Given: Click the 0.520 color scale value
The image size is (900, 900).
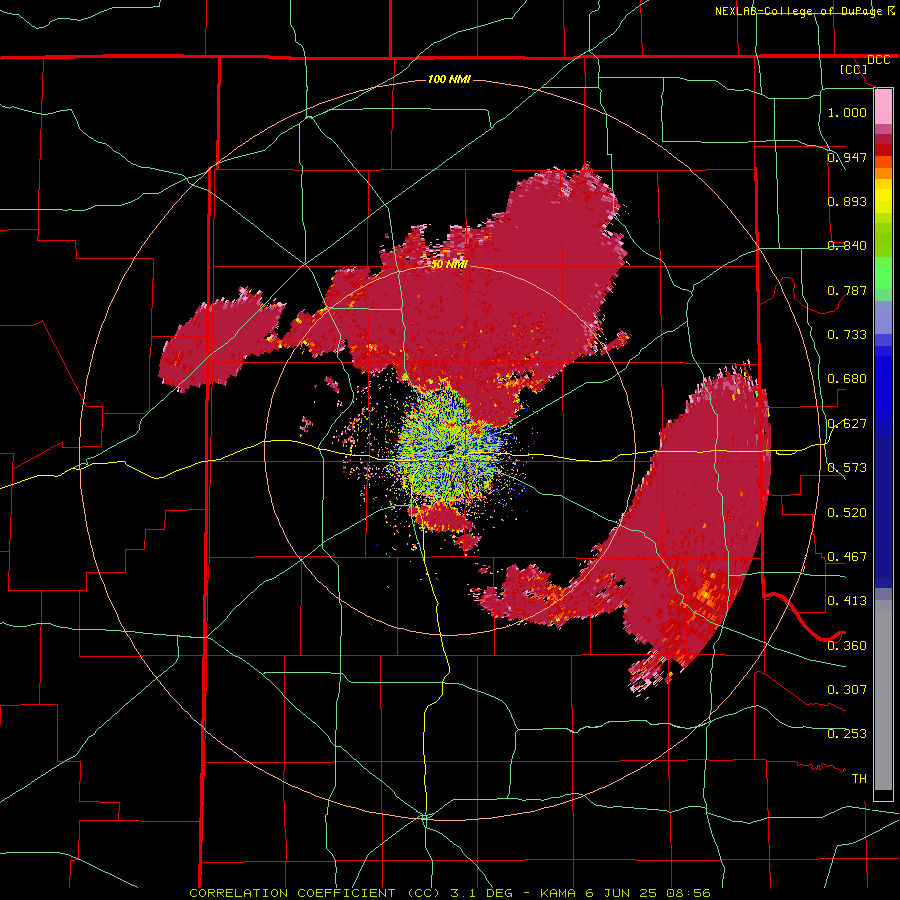Looking at the screenshot, I should click(x=847, y=513).
